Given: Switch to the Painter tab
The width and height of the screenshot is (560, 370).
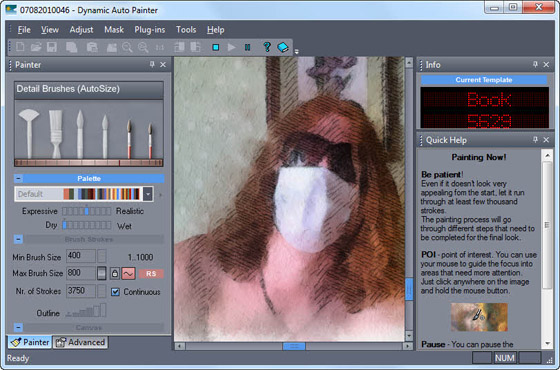Looking at the screenshot, I should coord(30,342).
